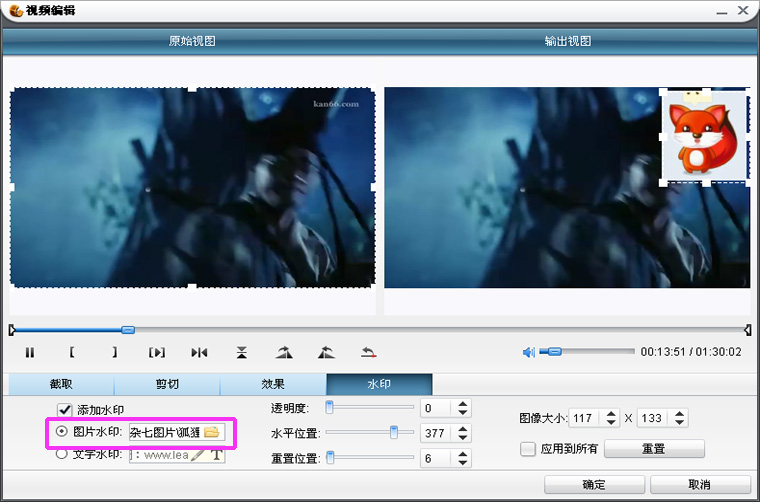The image size is (760, 502).
Task: Pause the video playback
Action: [30, 352]
